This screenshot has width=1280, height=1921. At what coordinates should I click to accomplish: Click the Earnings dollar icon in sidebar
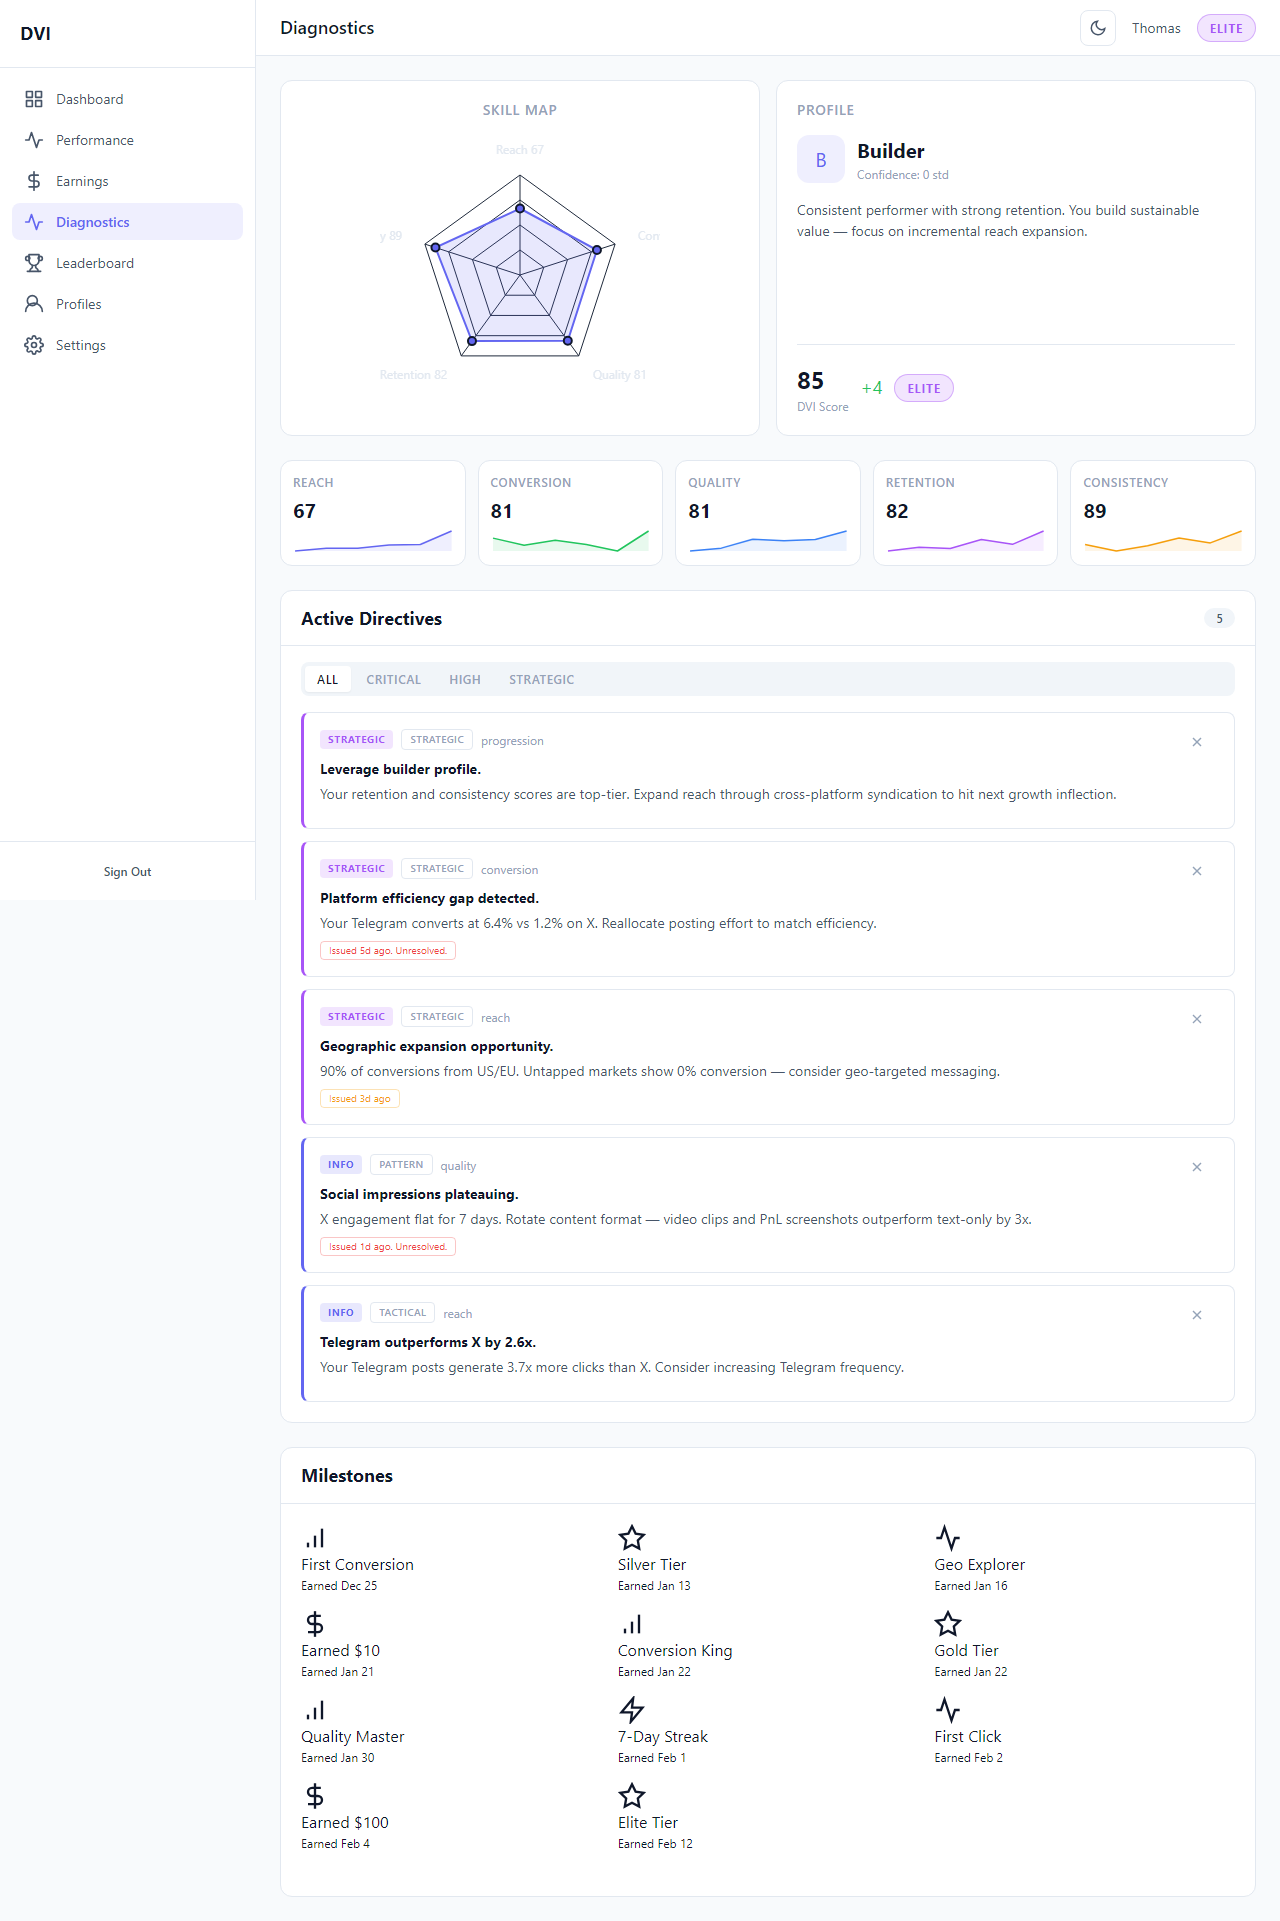point(34,181)
